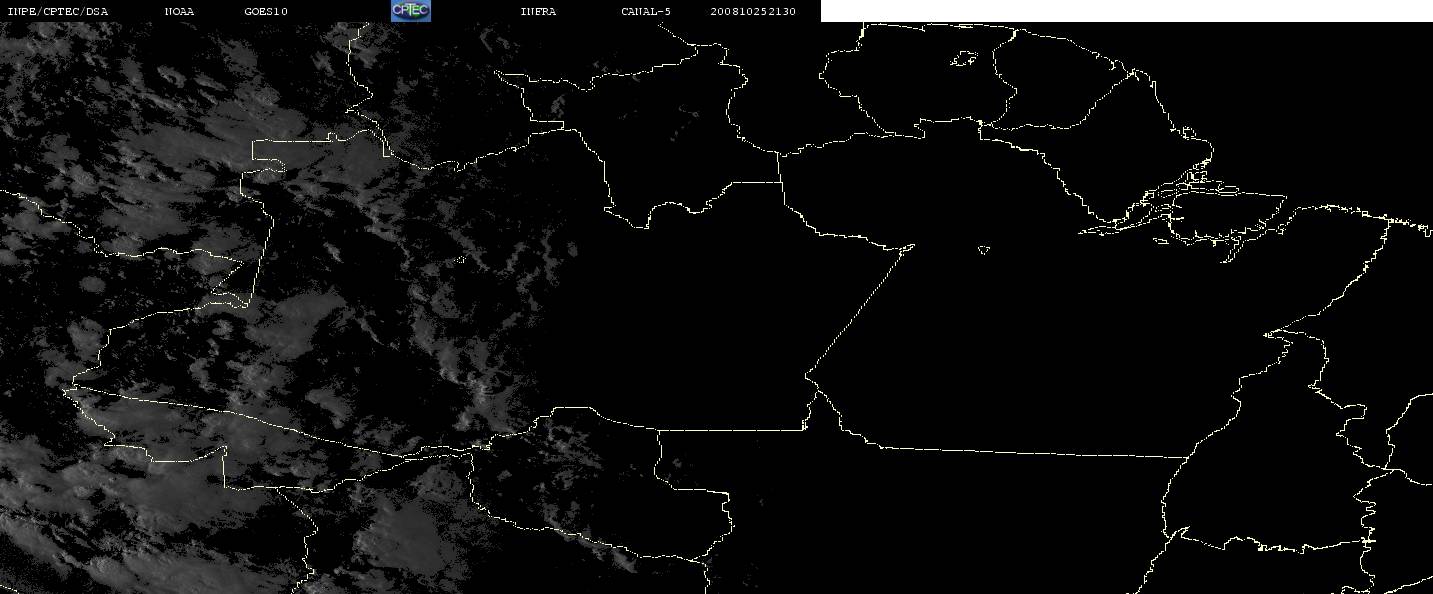
Task: Click the INPE/CPTEC/DSA header label
Action: click(57, 12)
